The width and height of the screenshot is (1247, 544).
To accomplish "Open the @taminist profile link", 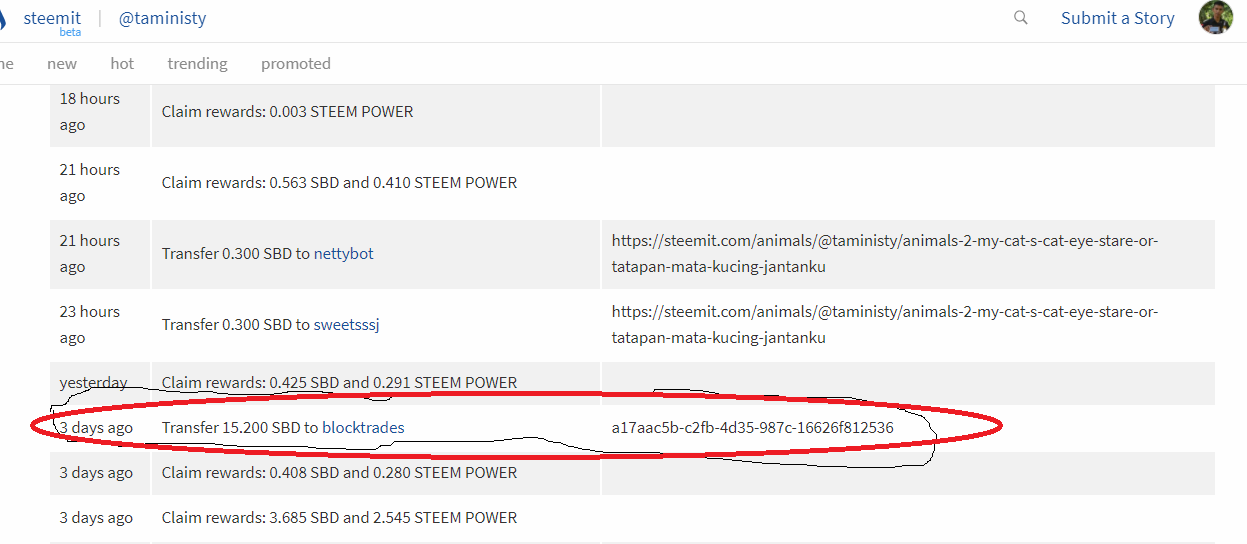I will click(162, 18).
